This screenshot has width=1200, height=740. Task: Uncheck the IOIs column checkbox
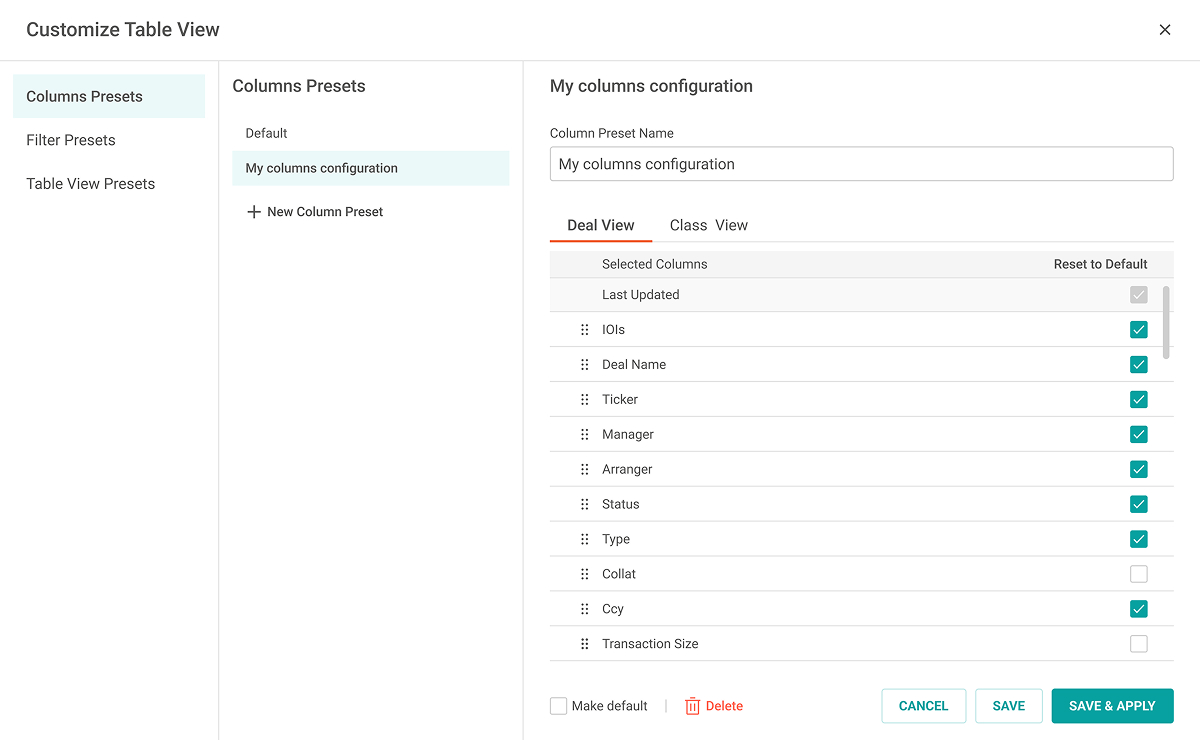point(1138,330)
